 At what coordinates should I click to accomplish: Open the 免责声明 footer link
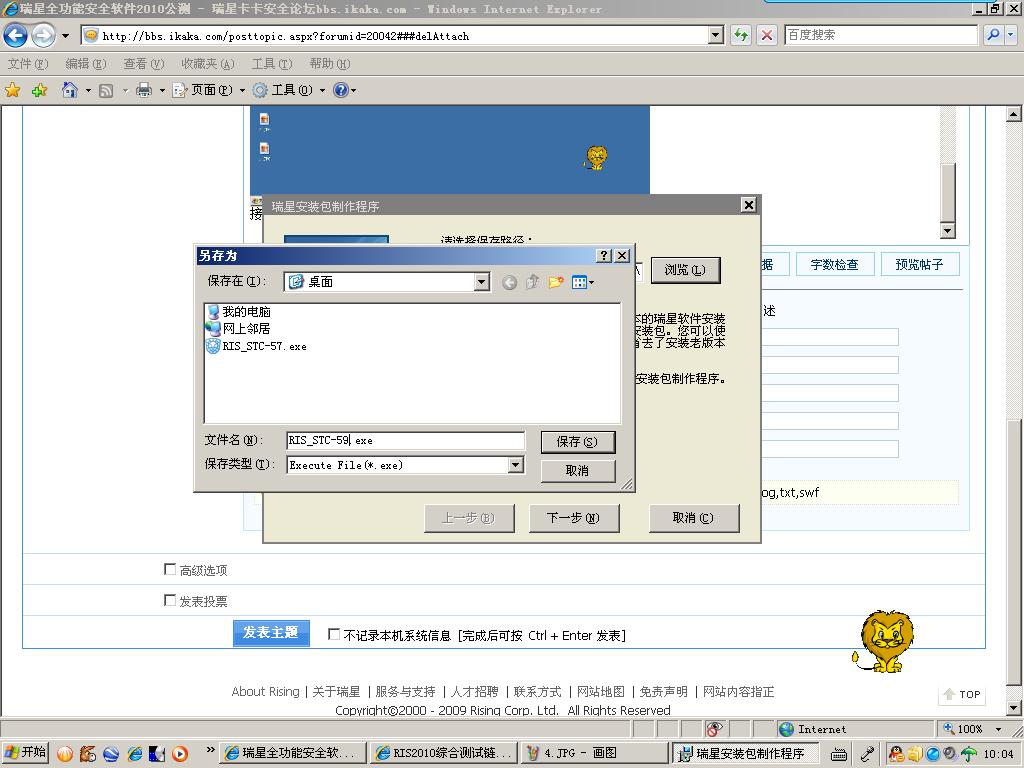pyautogui.click(x=664, y=692)
